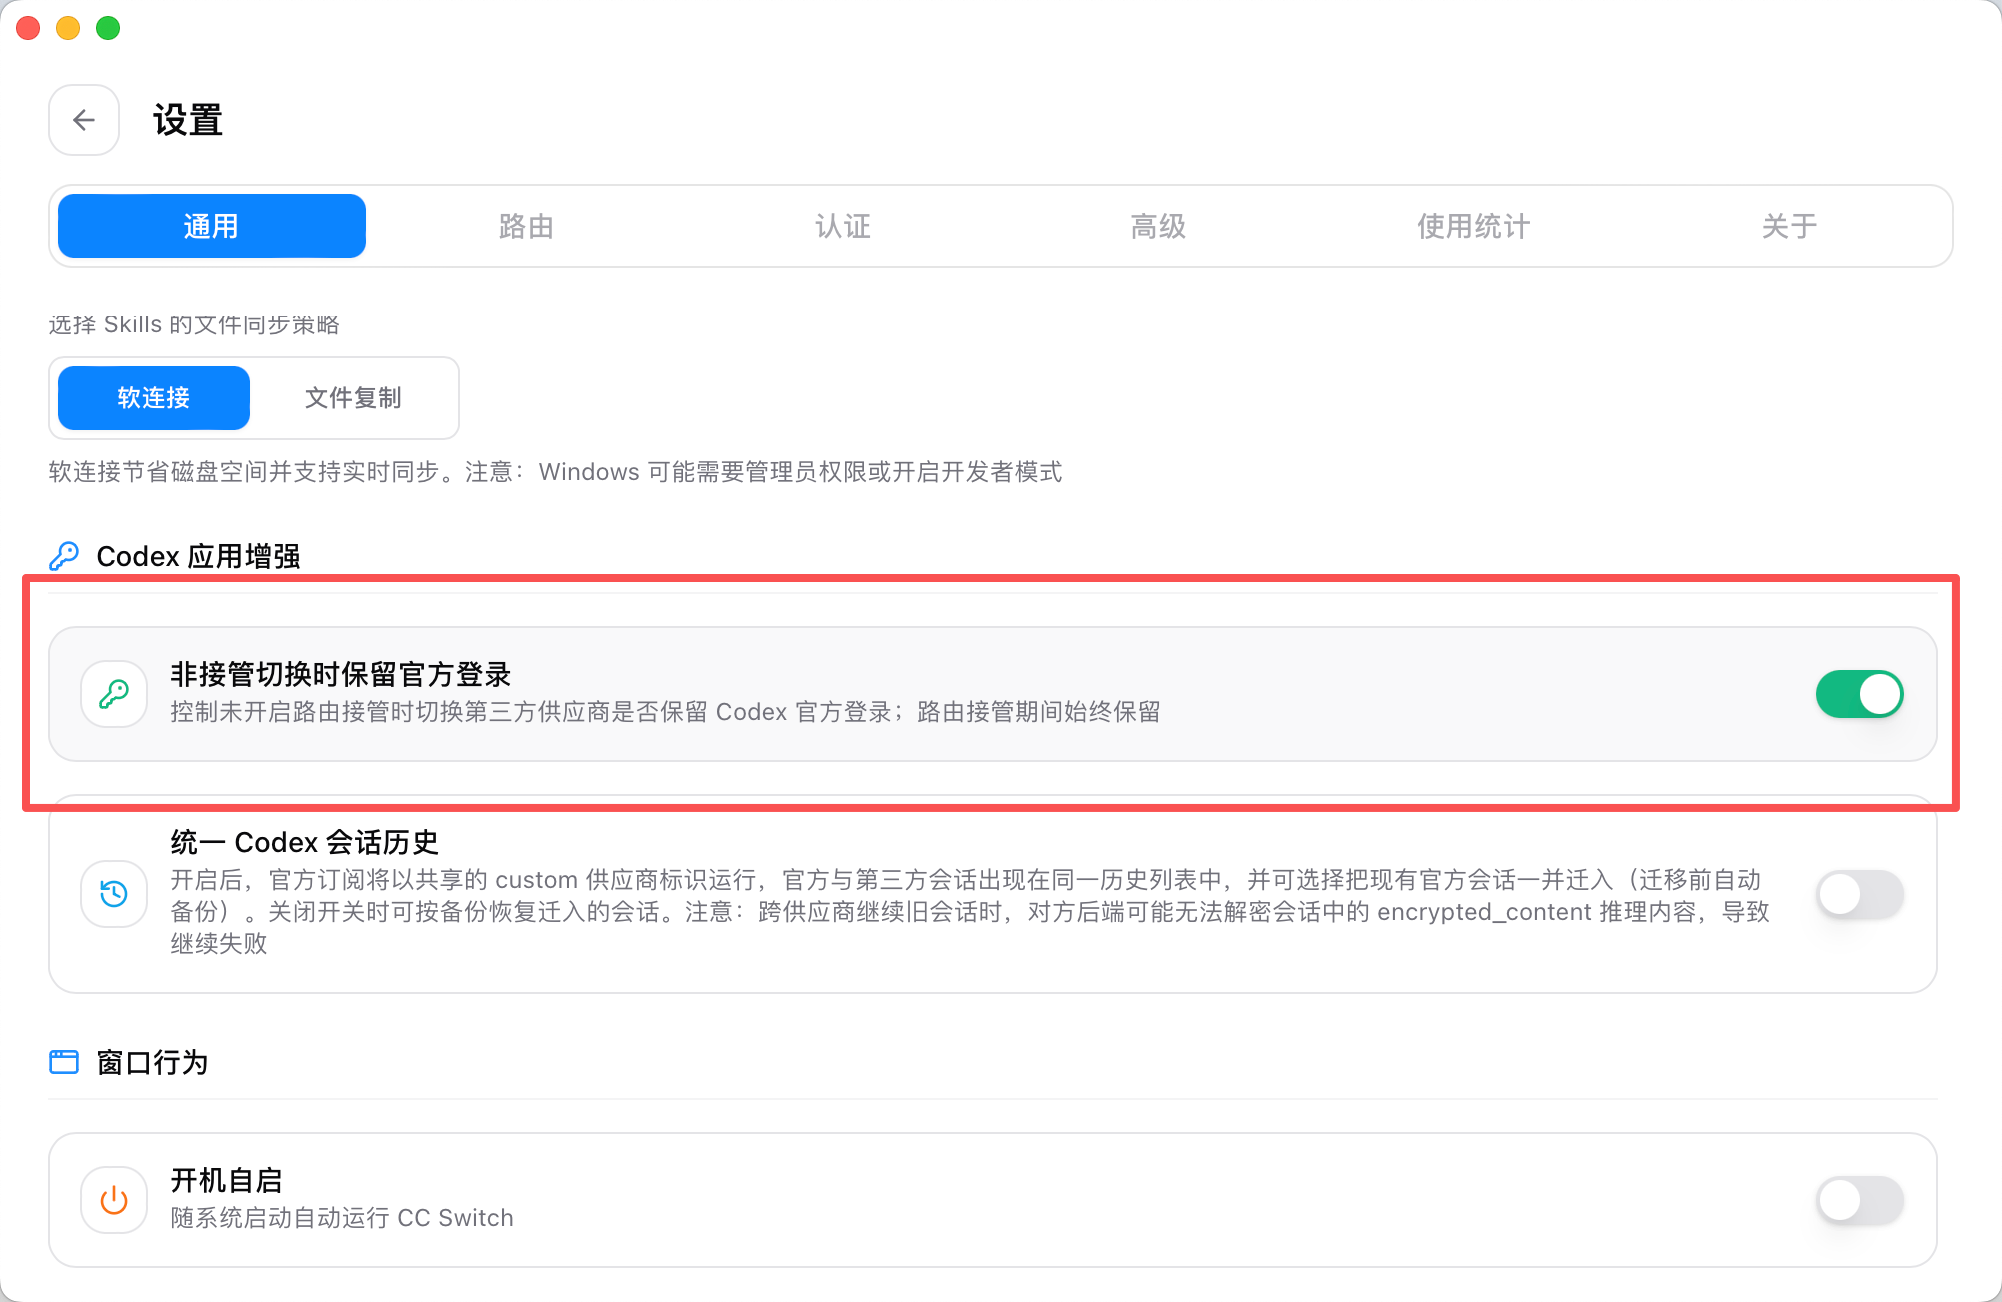Click the key icon beside Codex 应用增强
The width and height of the screenshot is (2002, 1302).
click(64, 556)
